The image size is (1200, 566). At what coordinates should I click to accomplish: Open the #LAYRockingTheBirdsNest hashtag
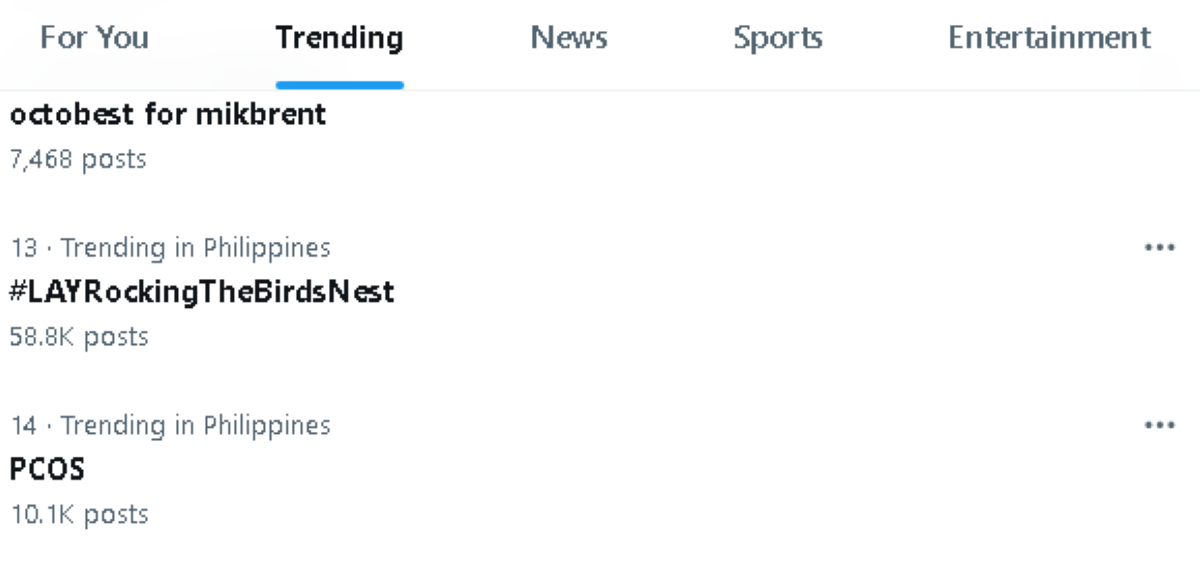(x=202, y=292)
